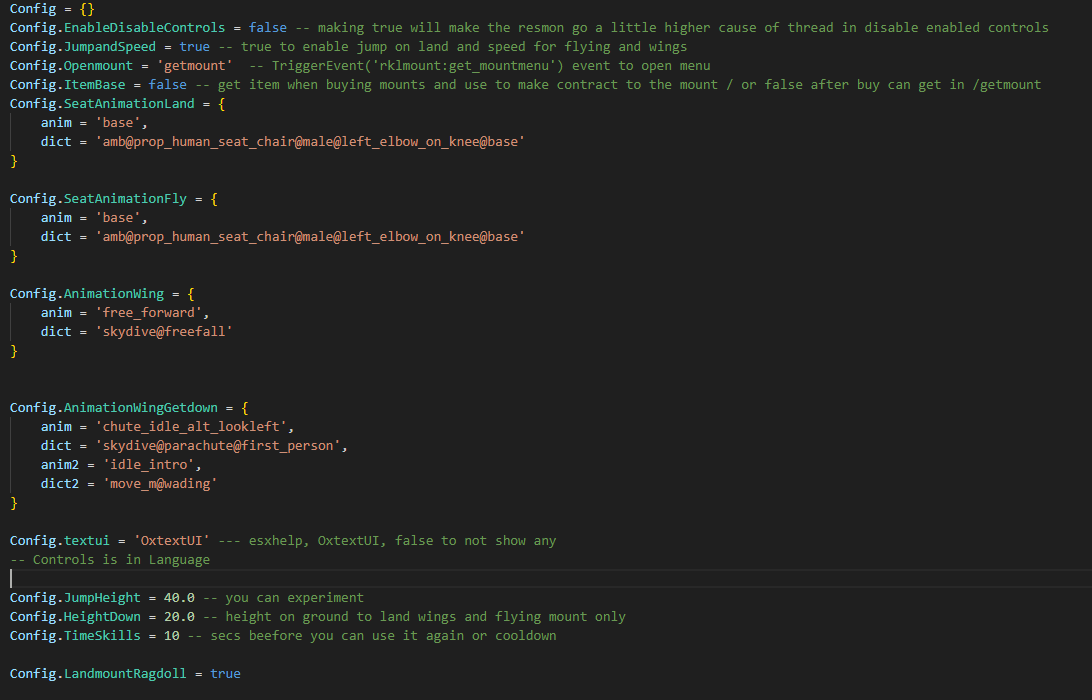Screen dimensions: 1092x700
Task: Select the 'true' value of LandmountRagdoll
Action: 225,674
